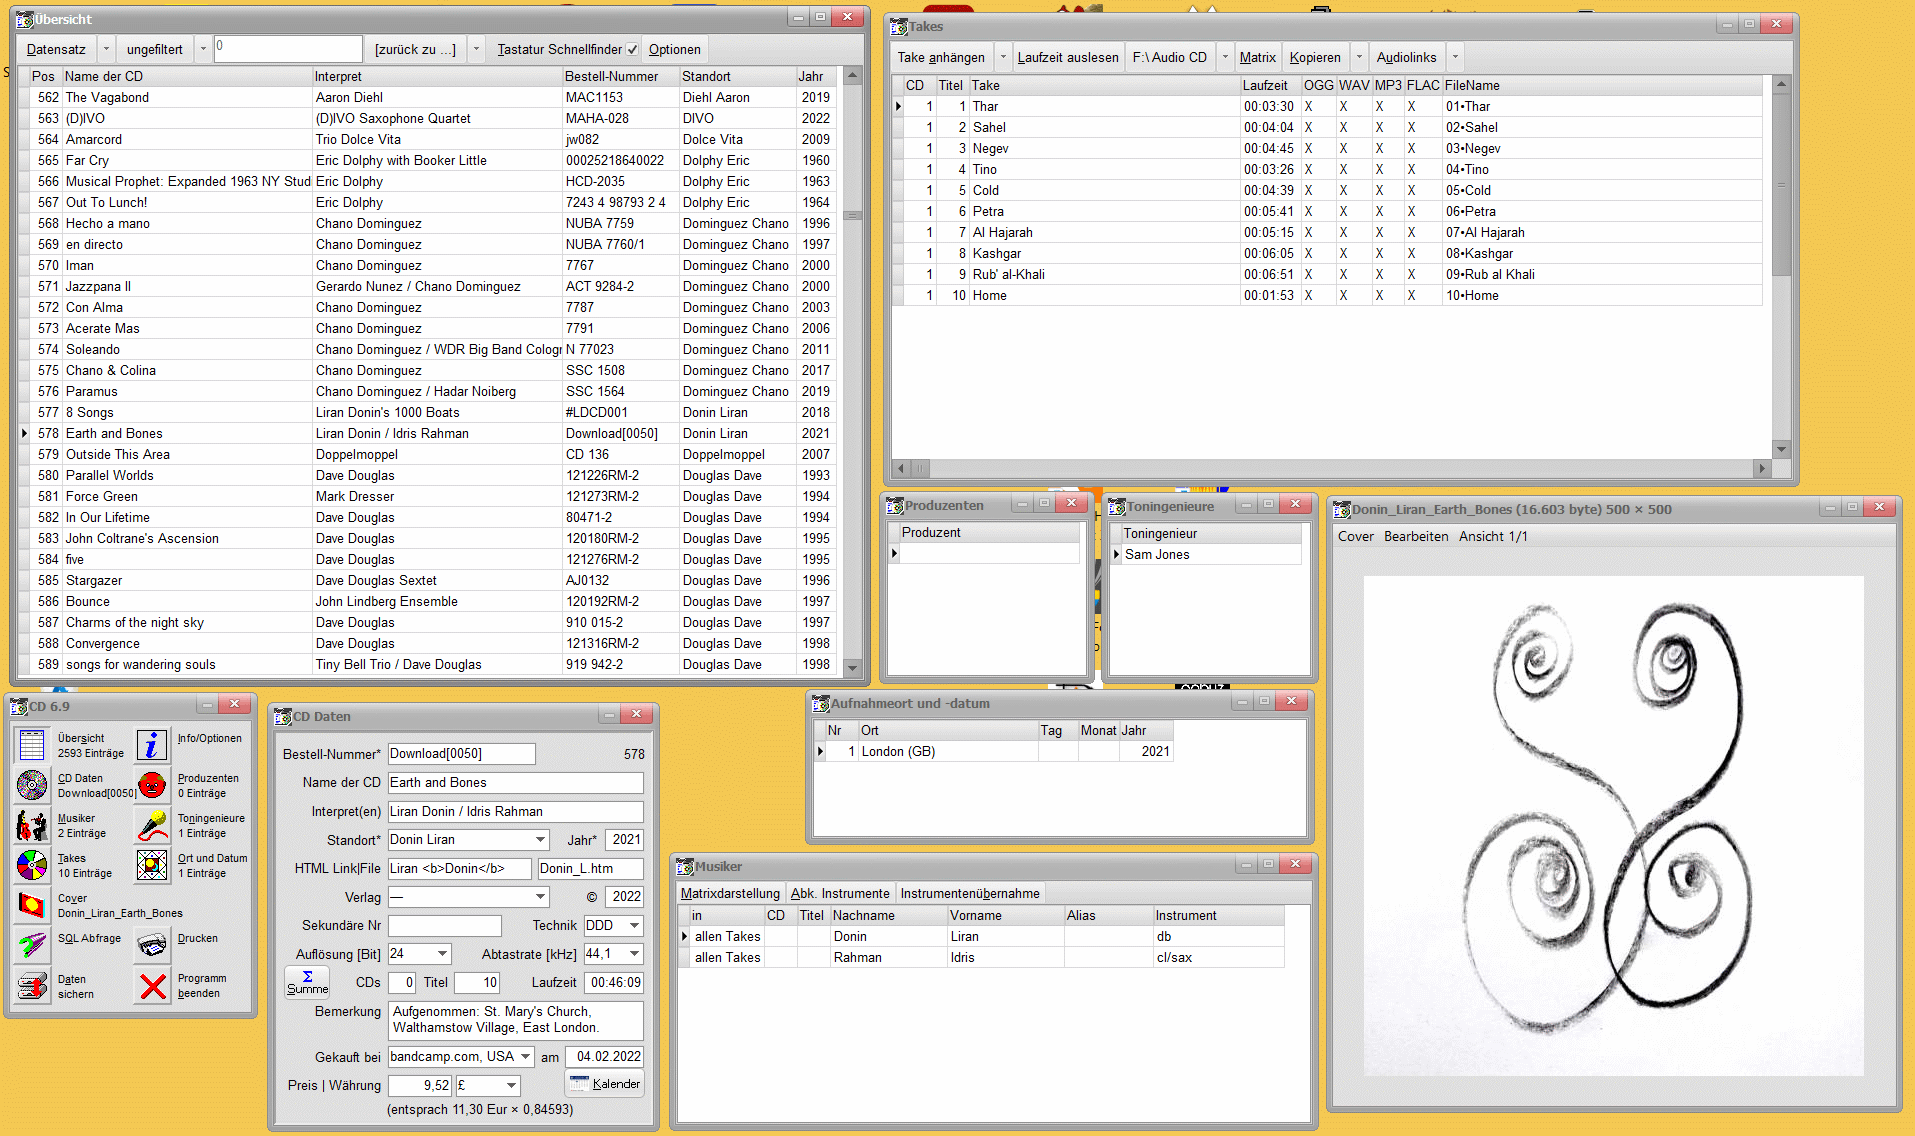
Task: Click Ansicht 1/1 in cover window
Action: pos(1493,536)
